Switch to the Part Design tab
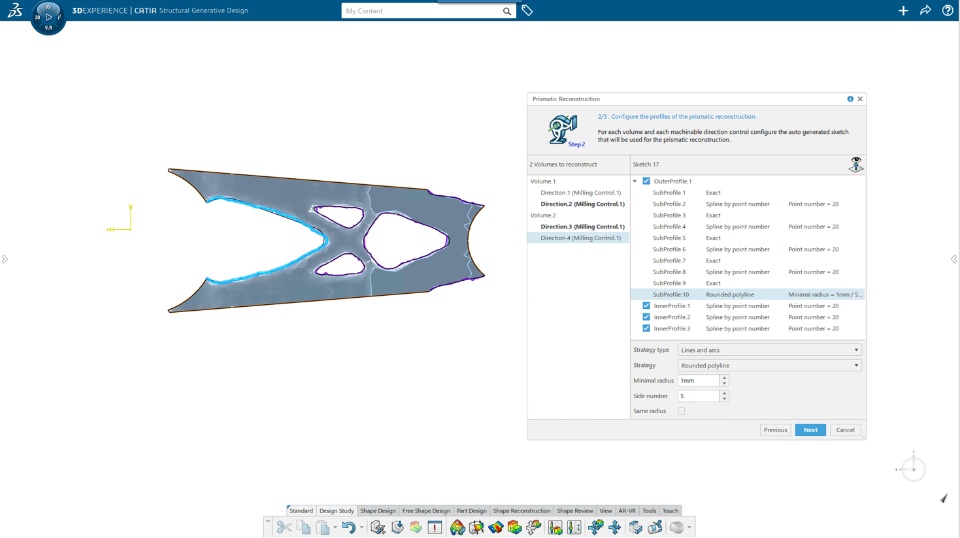The image size is (960, 538). tap(471, 510)
